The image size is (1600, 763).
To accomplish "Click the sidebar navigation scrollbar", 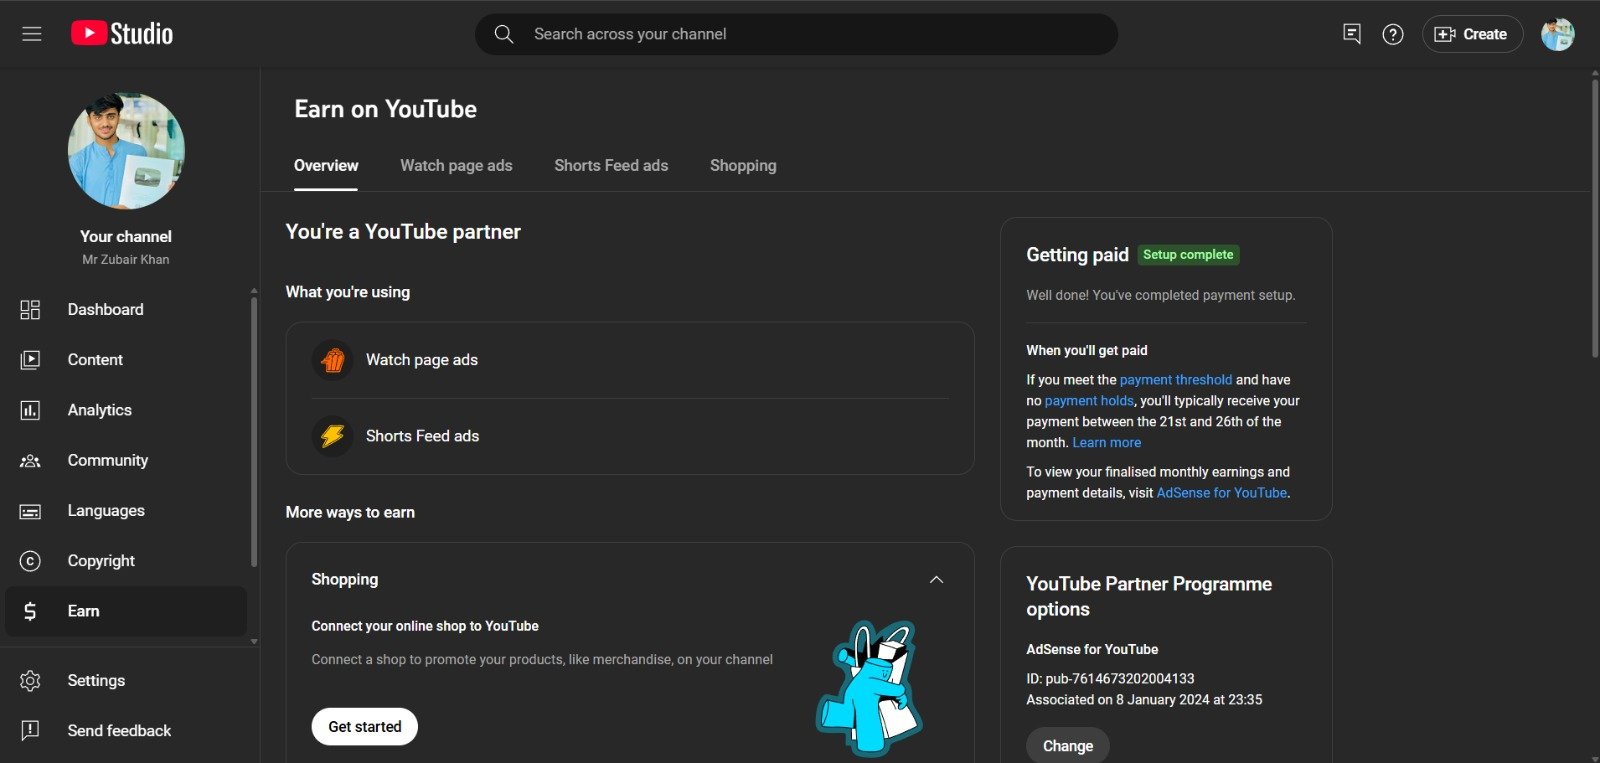I will [x=254, y=430].
